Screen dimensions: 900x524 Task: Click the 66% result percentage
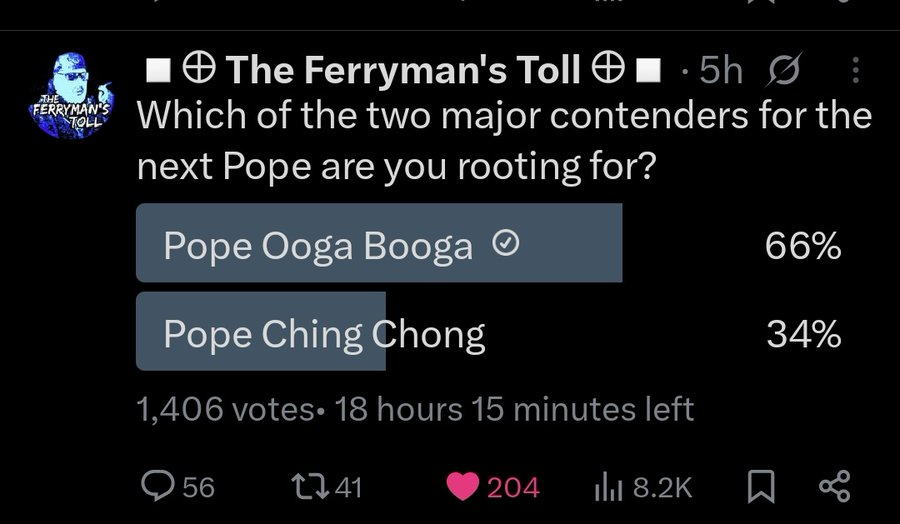coord(803,247)
